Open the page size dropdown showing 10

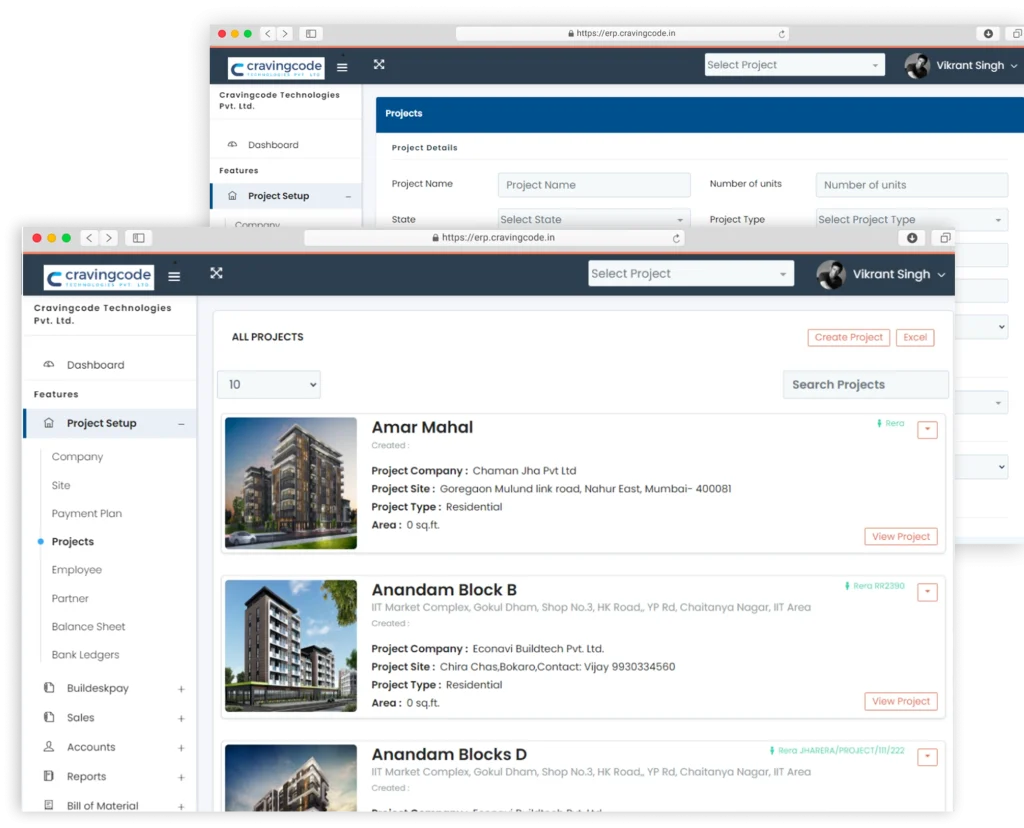point(268,384)
